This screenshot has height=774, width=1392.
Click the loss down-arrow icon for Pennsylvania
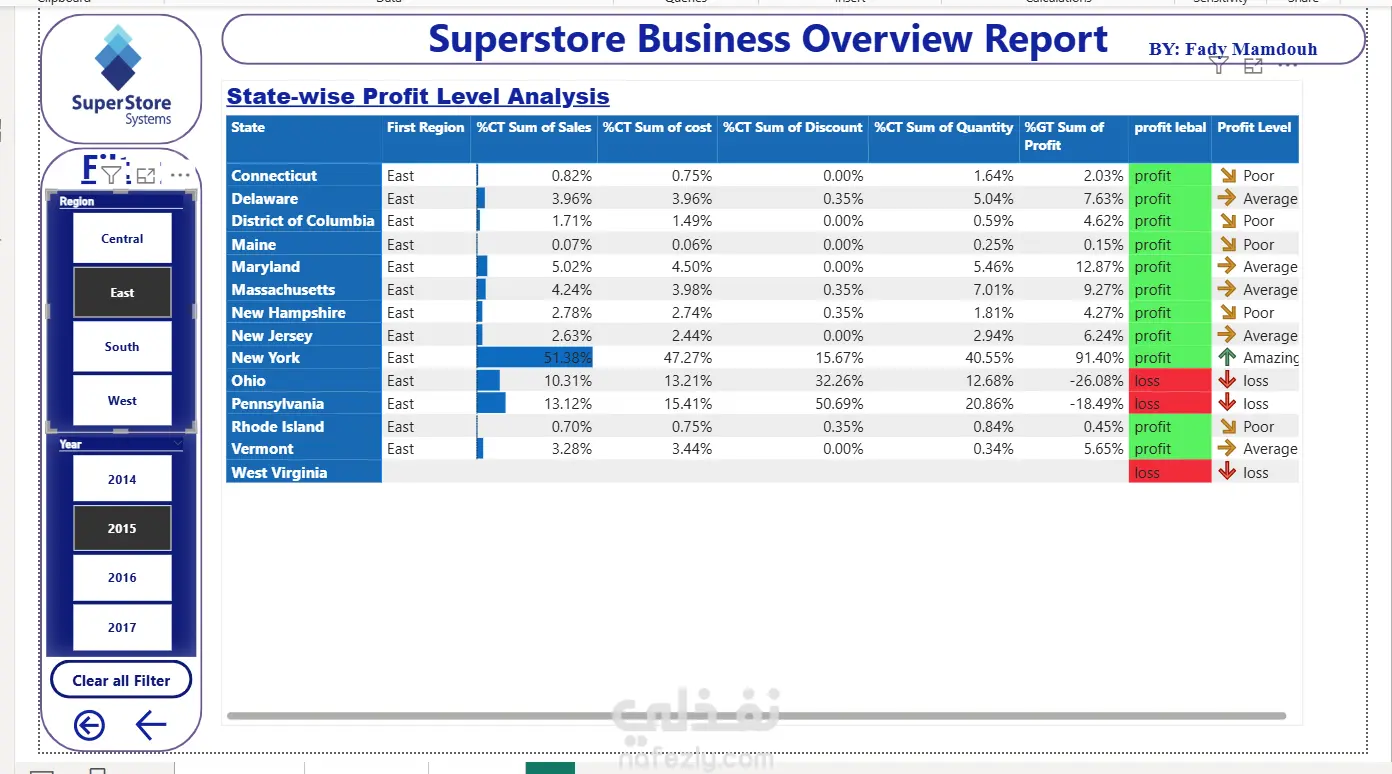(1227, 403)
